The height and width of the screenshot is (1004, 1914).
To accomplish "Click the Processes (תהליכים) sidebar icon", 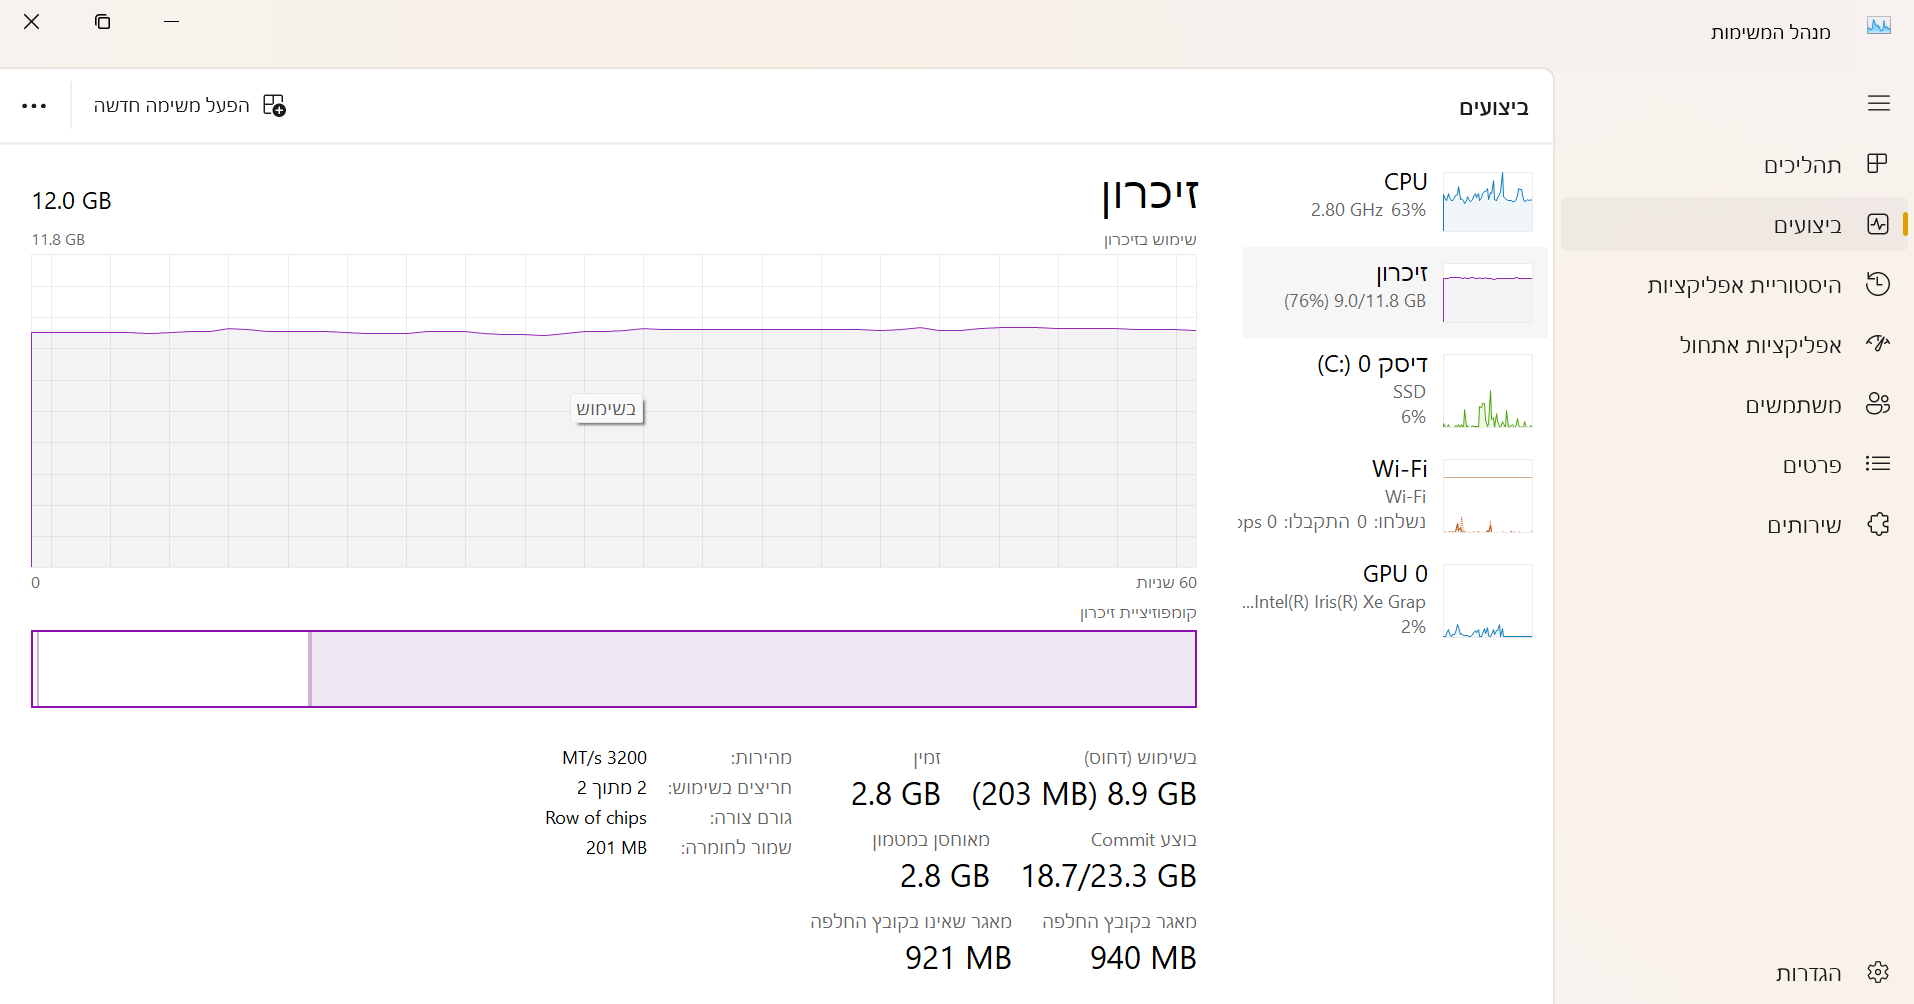I will [x=1877, y=164].
